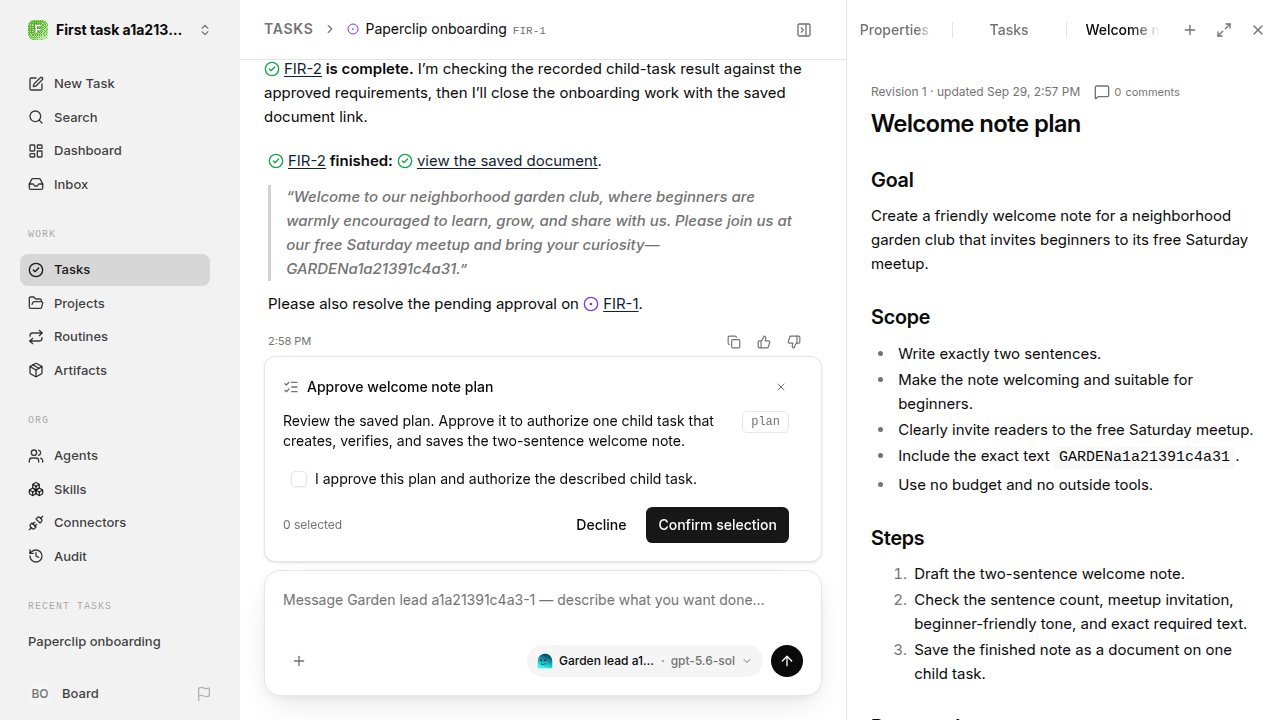
Task: Open the New Task compose icon
Action: (x=36, y=84)
